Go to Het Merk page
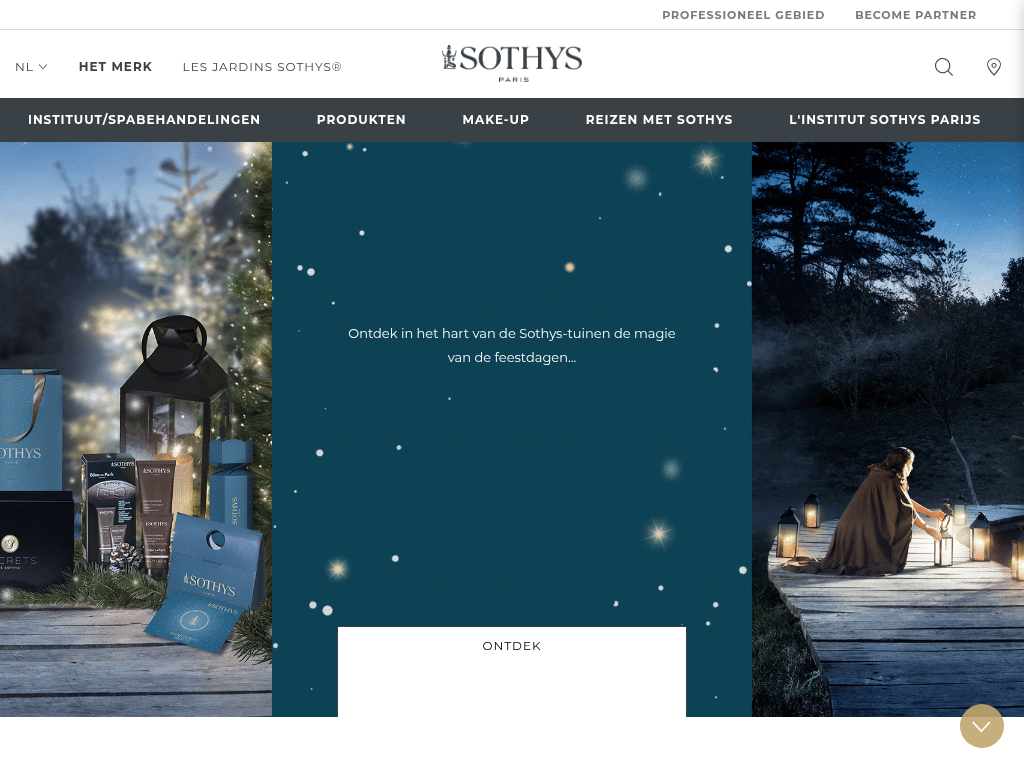Viewport: 1024px width, 768px height. 116,67
